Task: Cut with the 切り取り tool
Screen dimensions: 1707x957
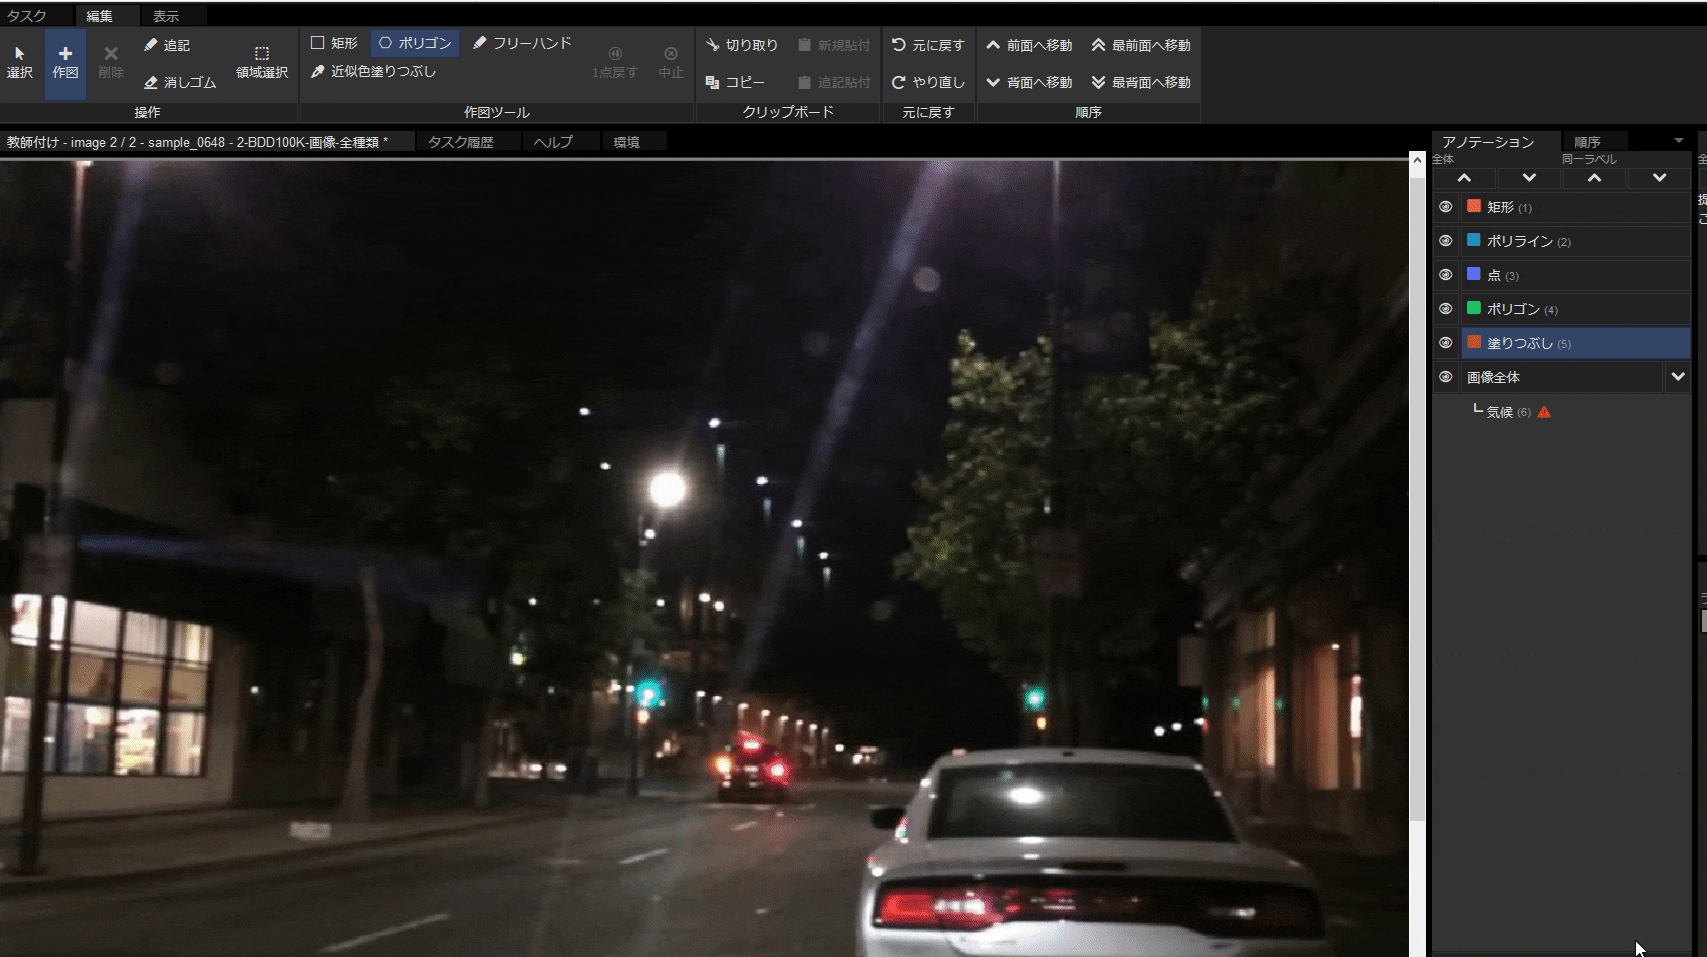Action: [x=741, y=45]
